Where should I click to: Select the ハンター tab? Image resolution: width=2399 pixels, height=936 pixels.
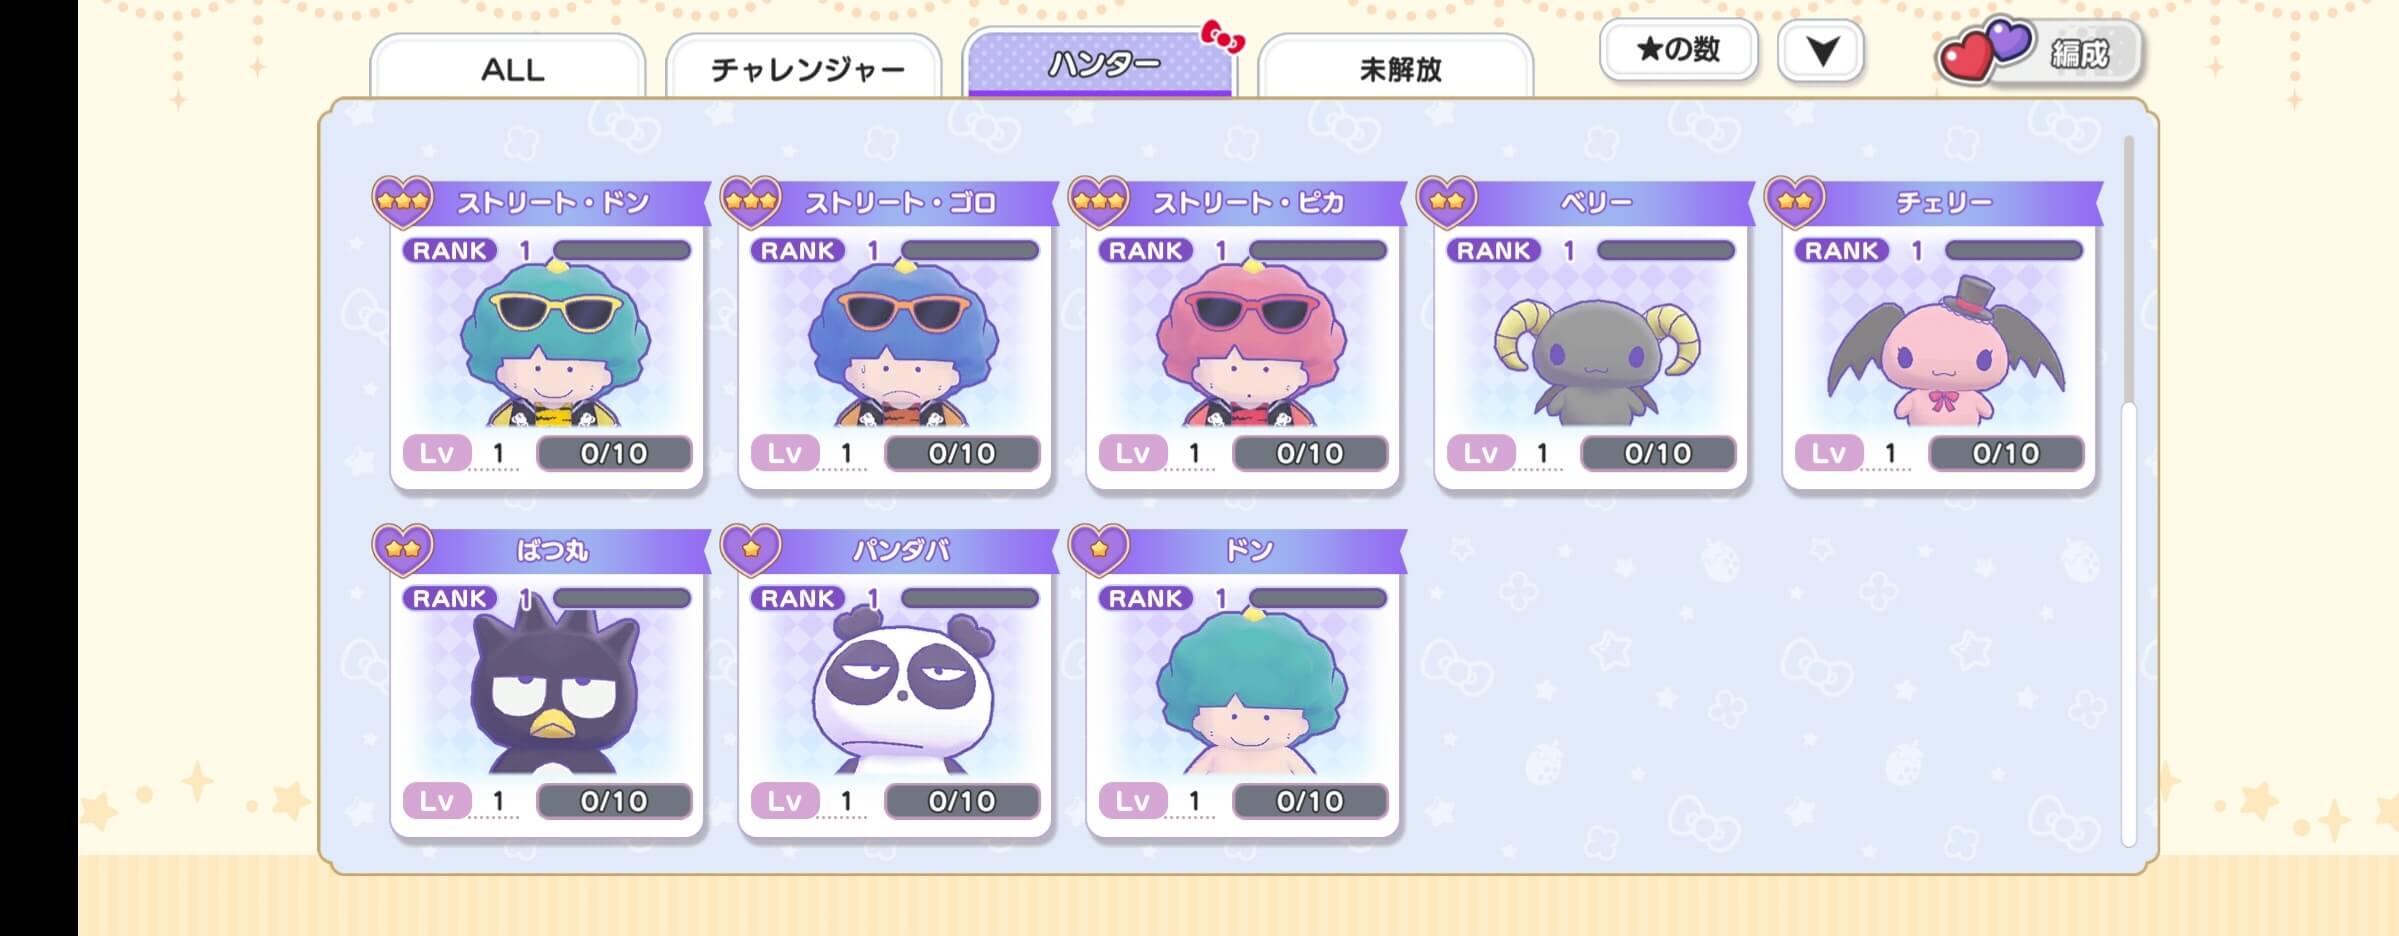1101,63
